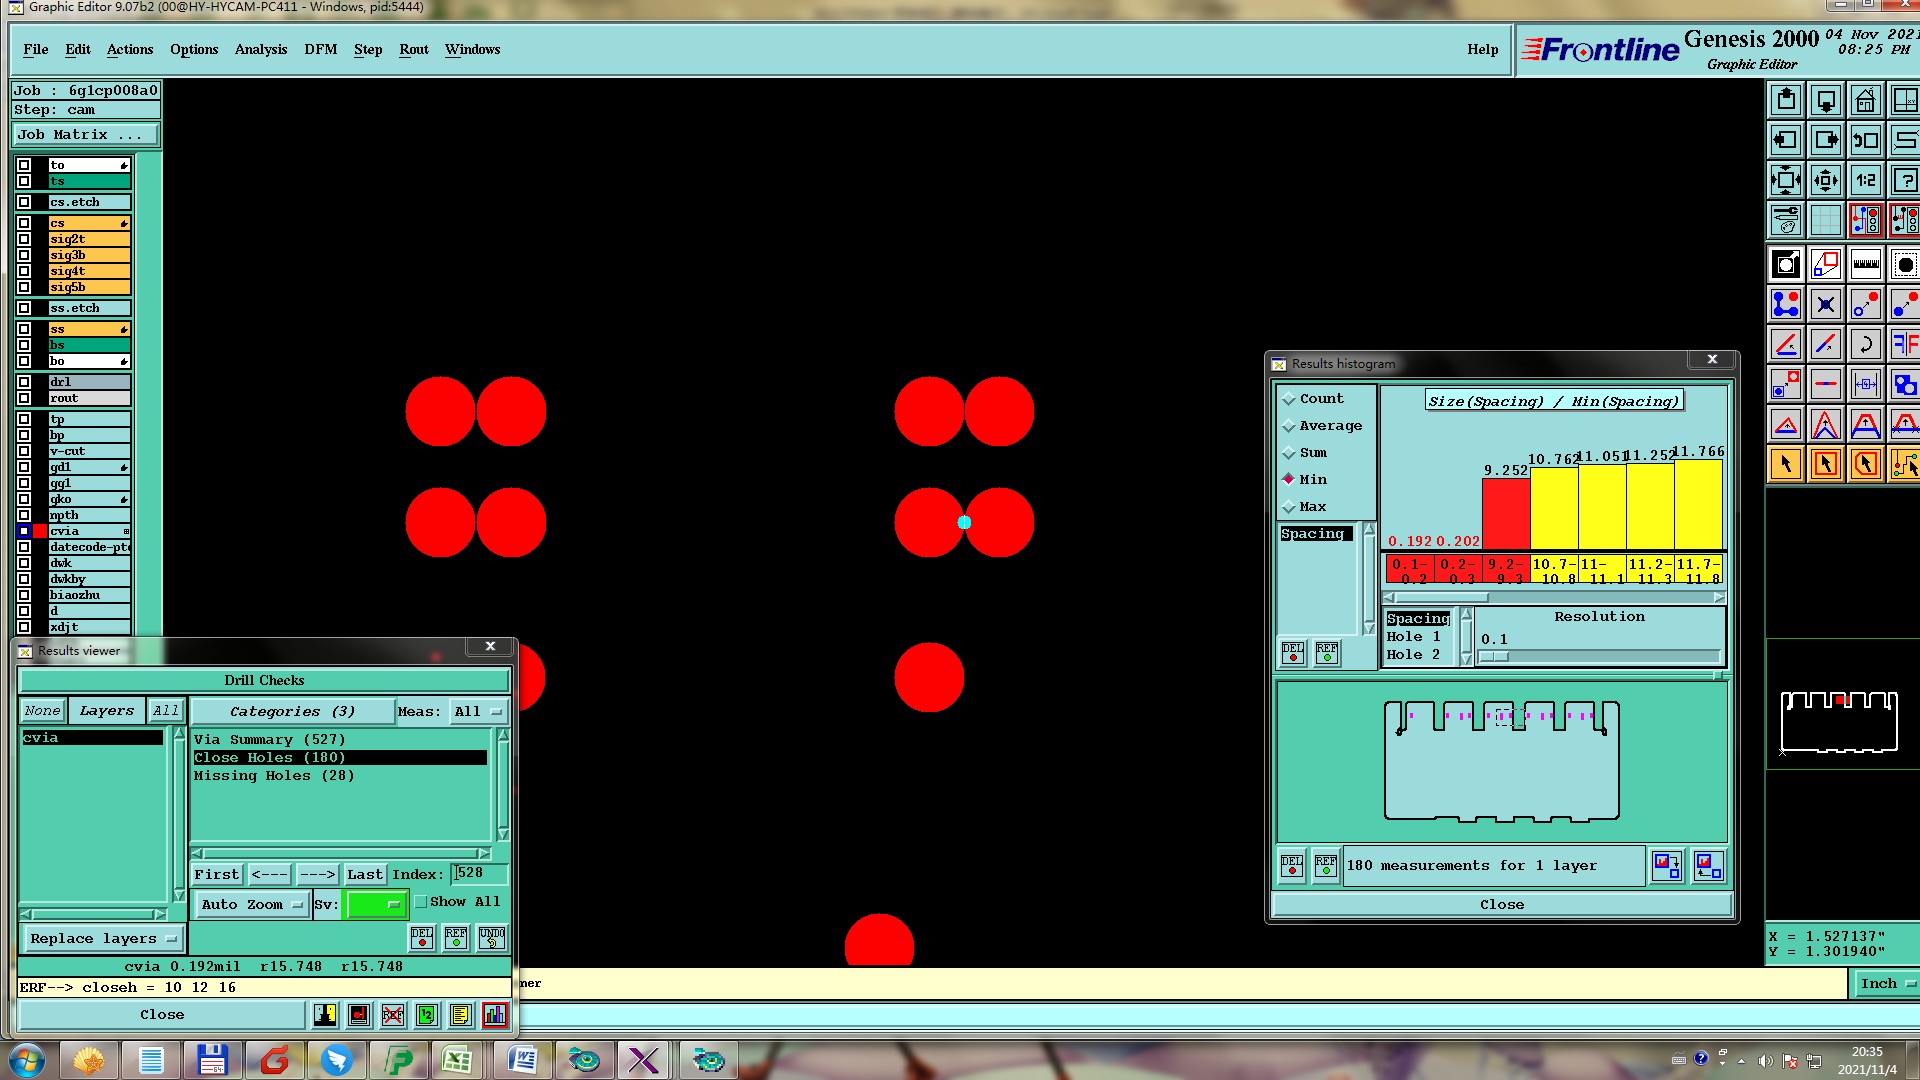Toggle checkbox for the drl layer
1920x1080 pixels.
click(x=24, y=382)
